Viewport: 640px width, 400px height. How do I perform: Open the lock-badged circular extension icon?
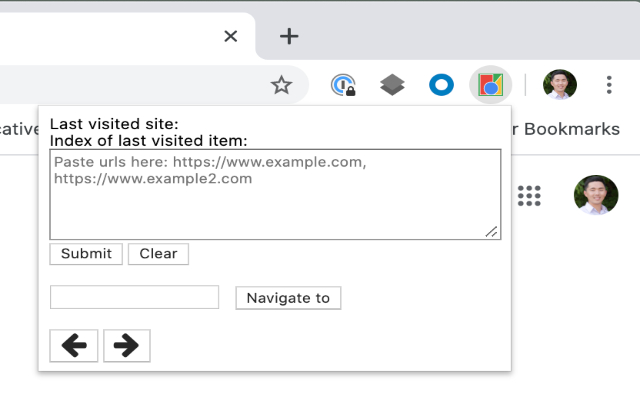pos(343,86)
